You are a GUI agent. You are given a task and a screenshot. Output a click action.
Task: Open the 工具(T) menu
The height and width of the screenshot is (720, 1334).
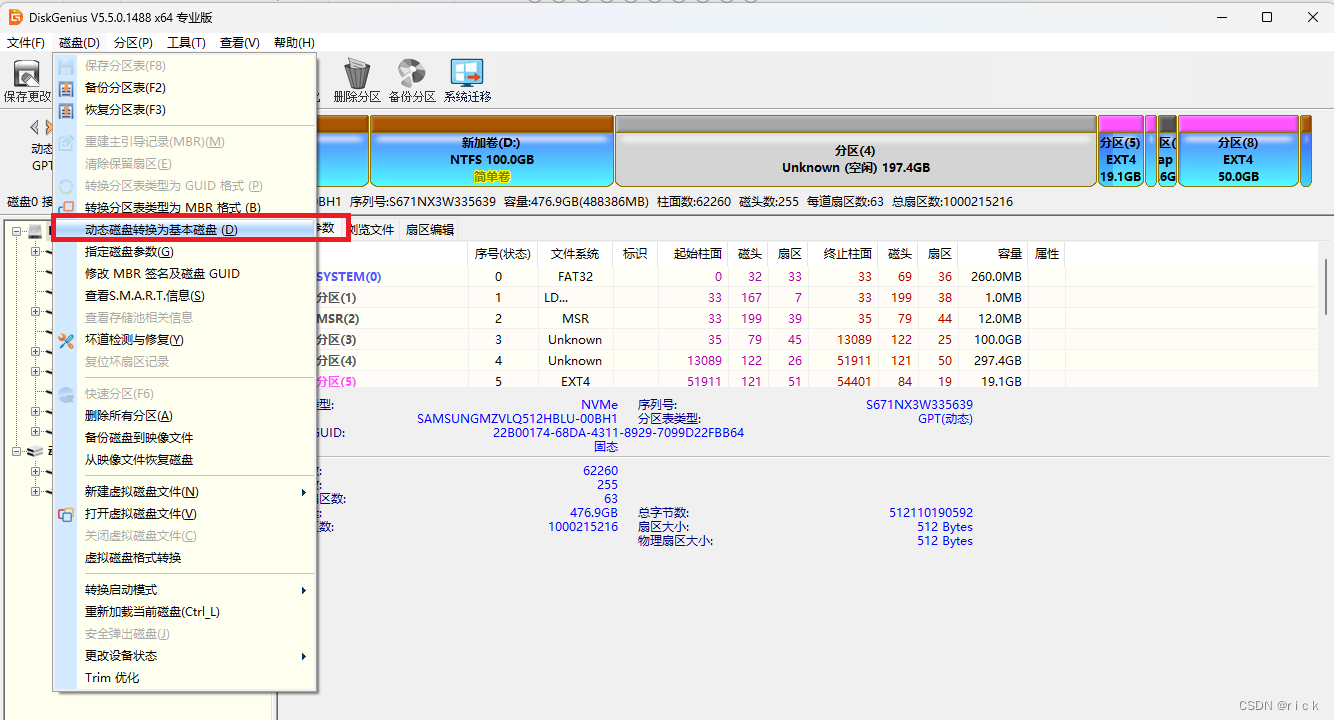pos(186,43)
